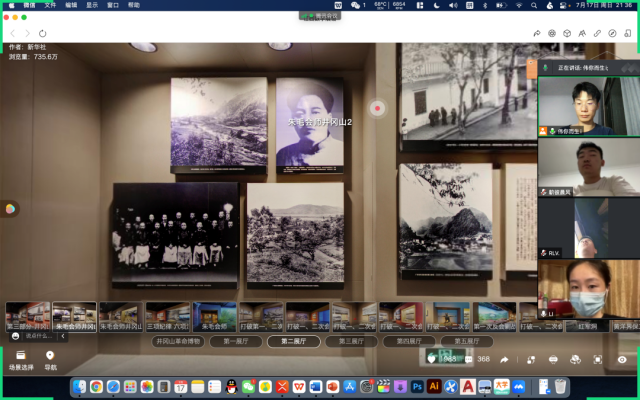Open the WeChat status icon in the menu bar
640x400 pixels.
point(356,5)
